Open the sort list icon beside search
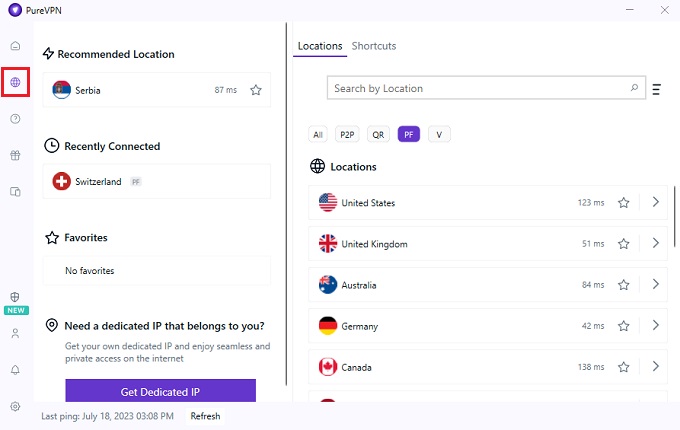The width and height of the screenshot is (680, 430). tap(657, 89)
